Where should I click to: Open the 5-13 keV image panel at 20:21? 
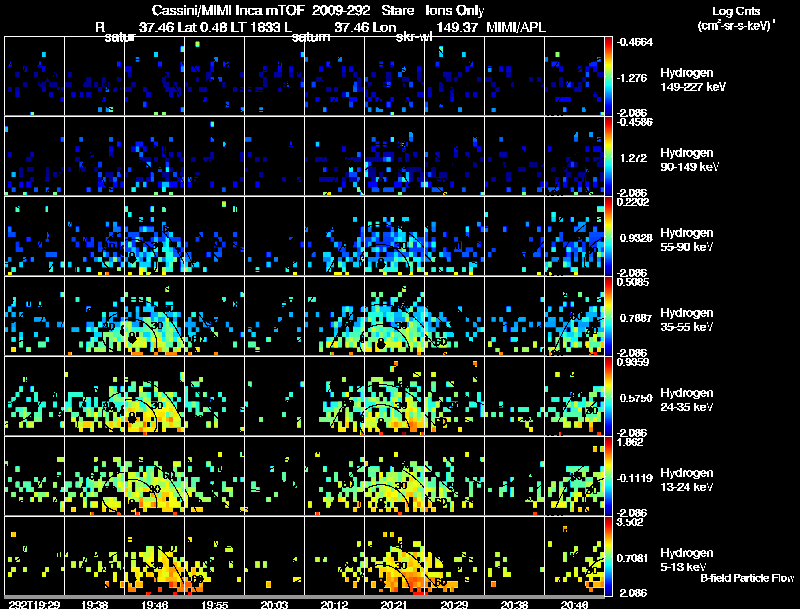(394, 556)
